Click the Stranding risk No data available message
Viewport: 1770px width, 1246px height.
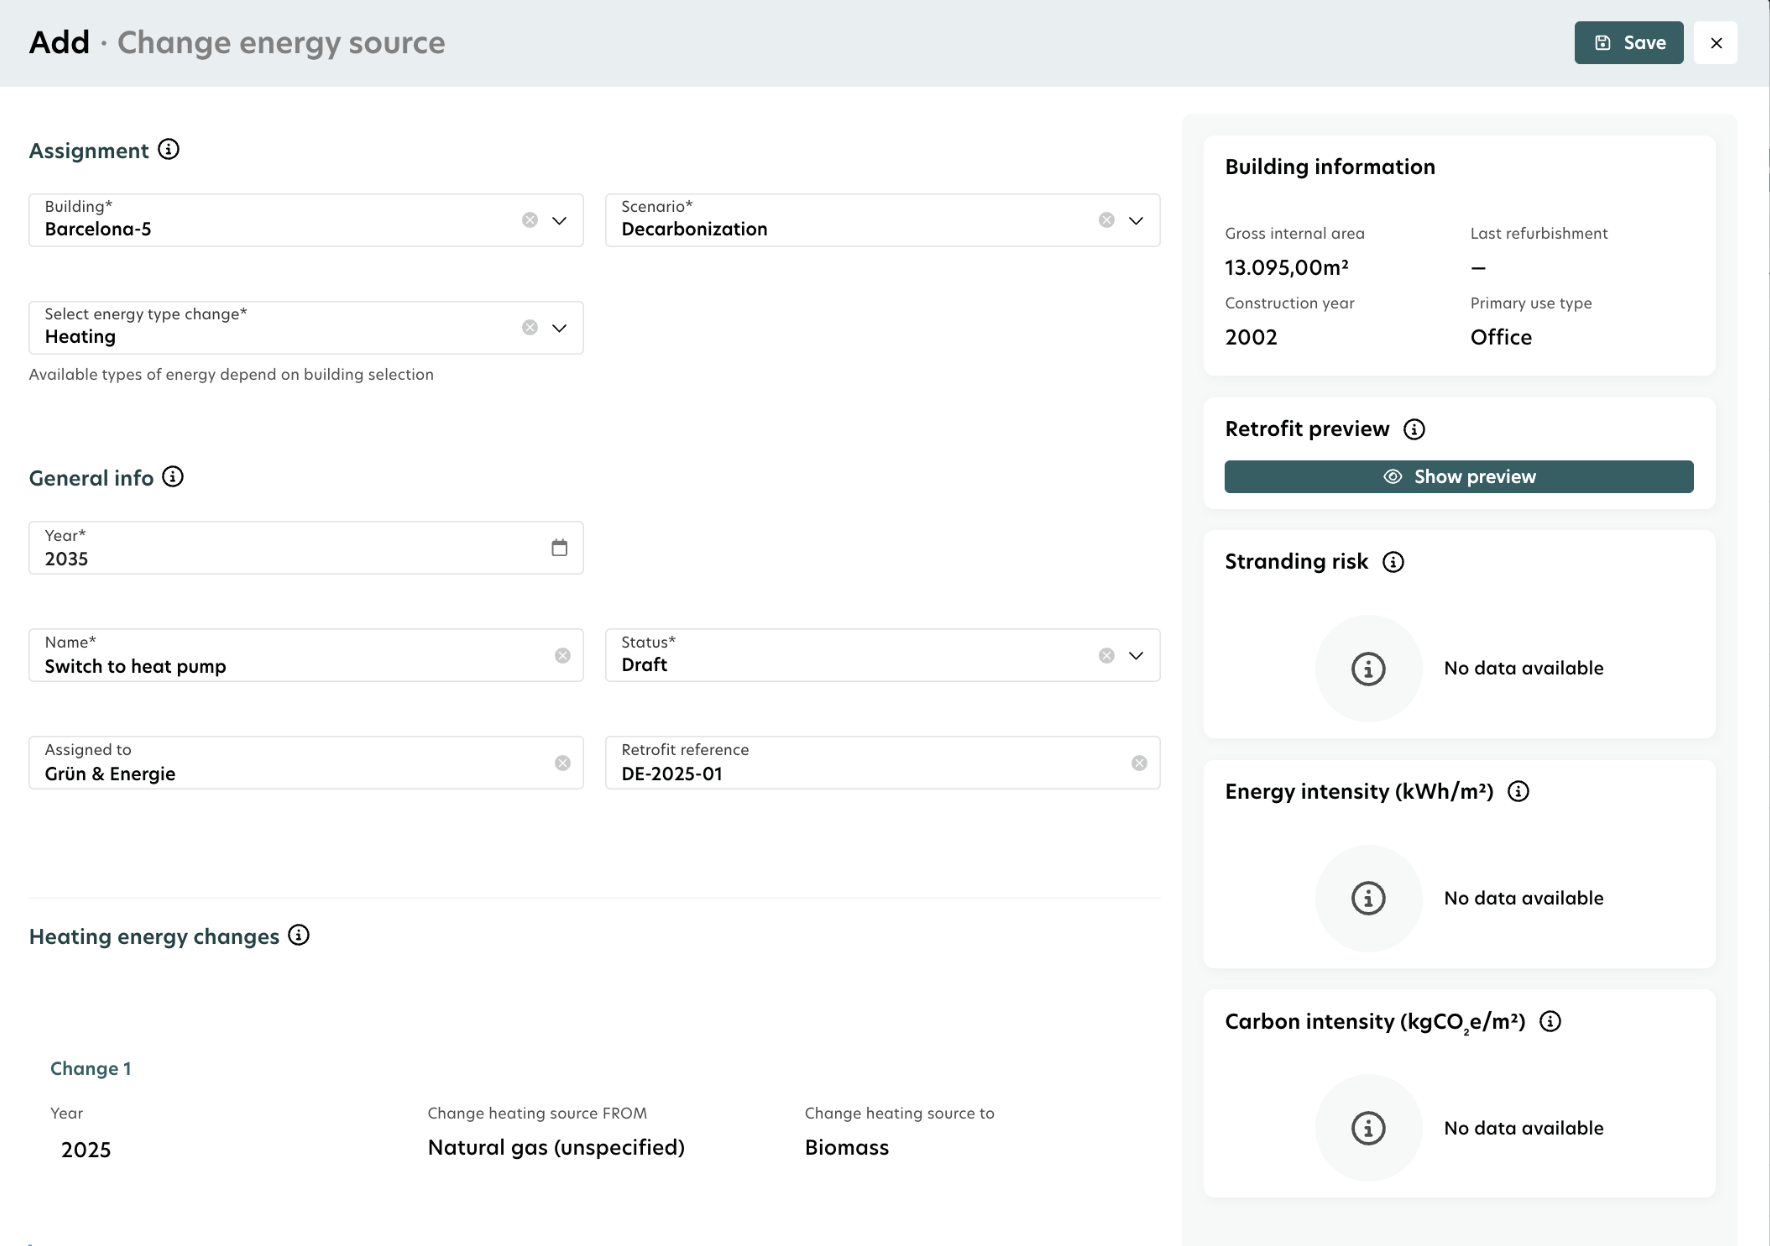tap(1524, 668)
